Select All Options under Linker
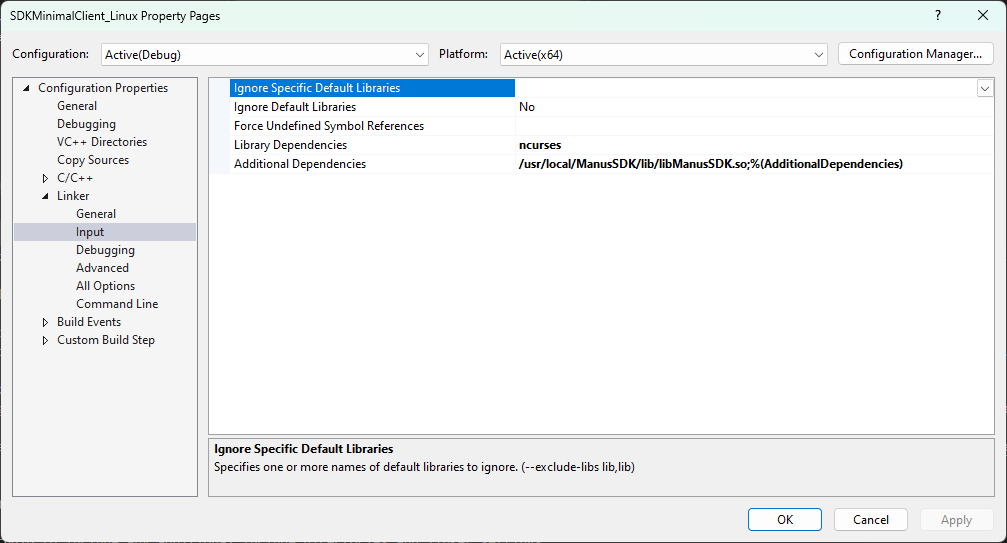Viewport: 1007px width, 543px height. point(105,286)
